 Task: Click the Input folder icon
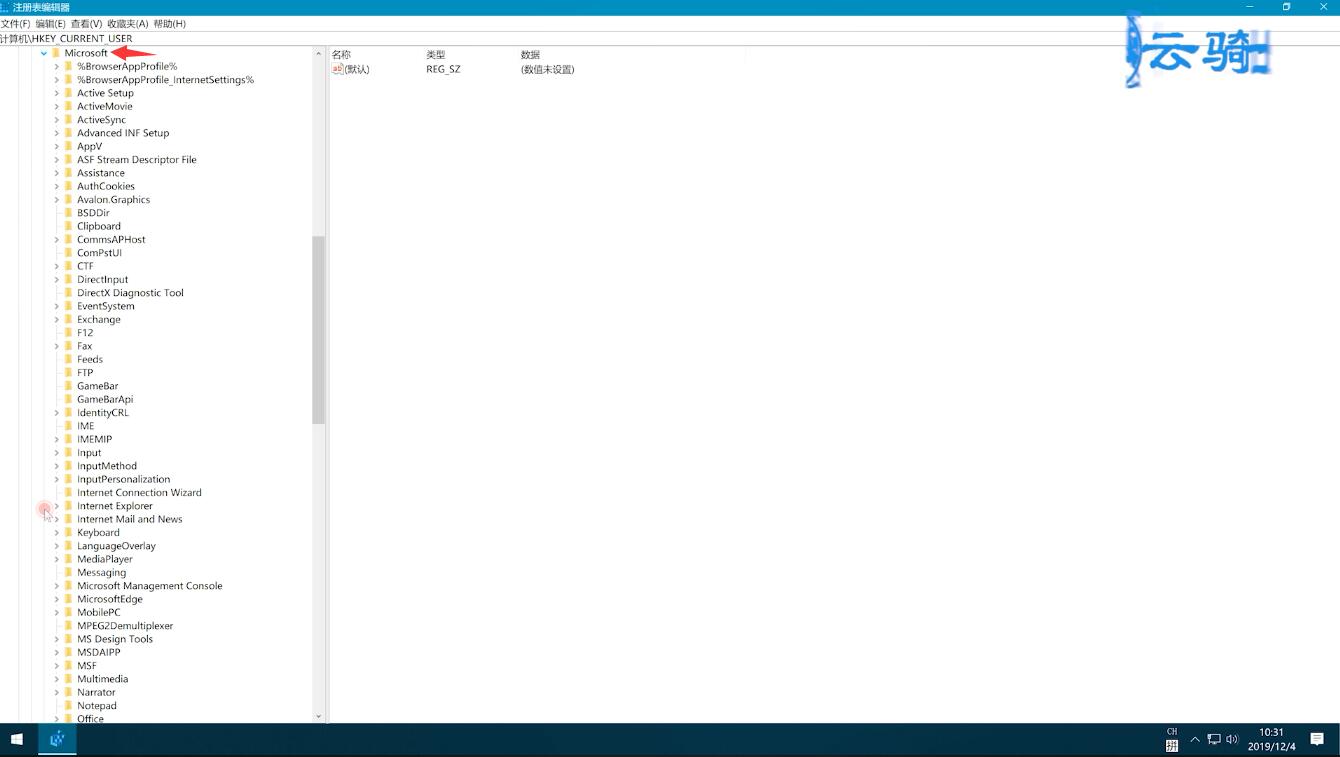tap(69, 453)
